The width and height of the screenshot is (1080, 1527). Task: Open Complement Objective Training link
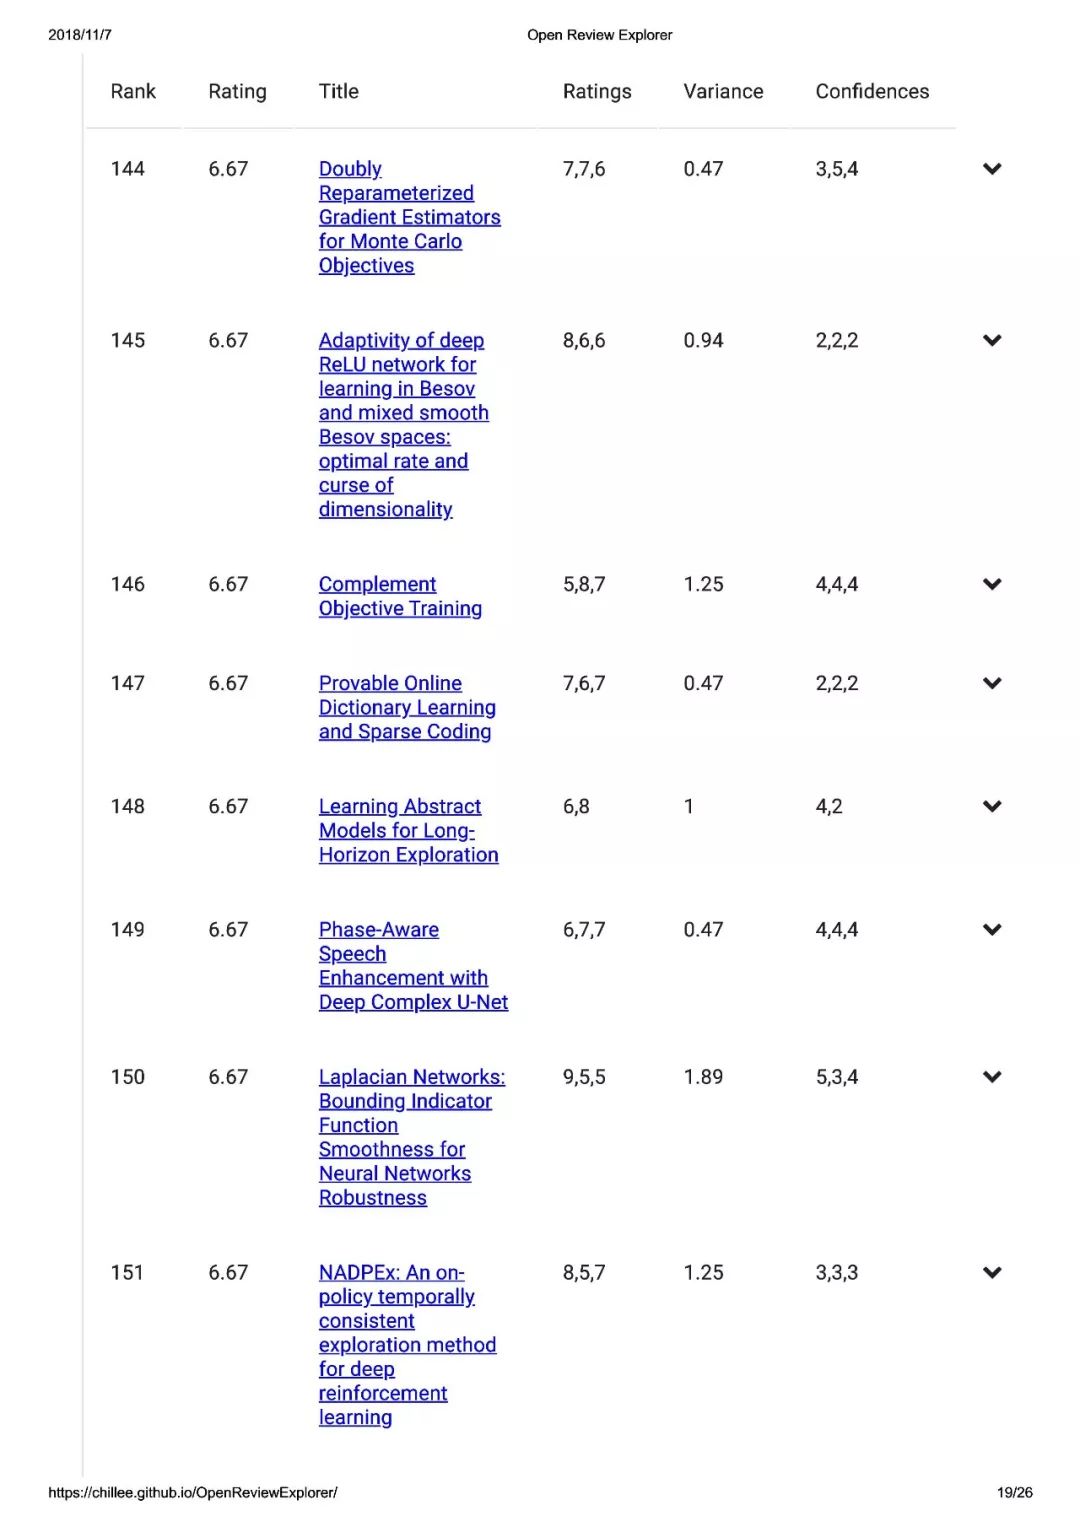coord(400,597)
